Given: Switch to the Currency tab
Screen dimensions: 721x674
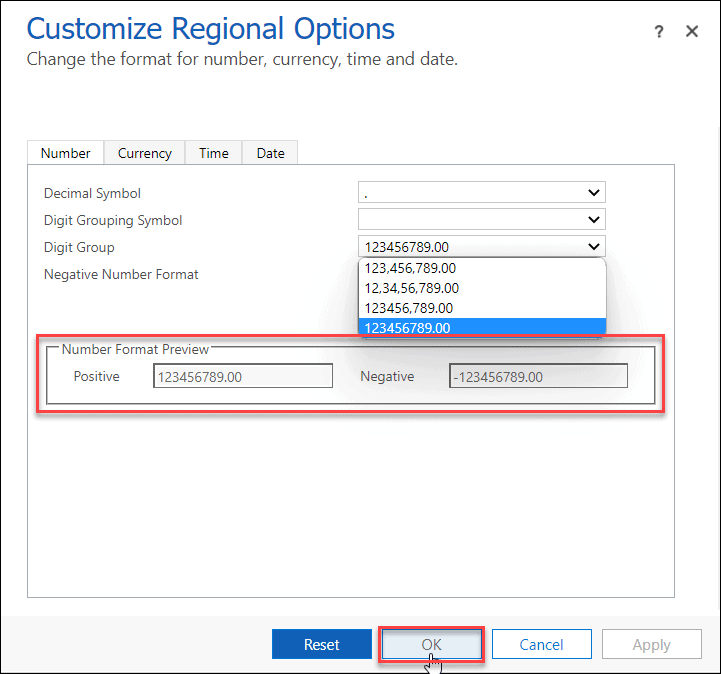Looking at the screenshot, I should pos(144,153).
